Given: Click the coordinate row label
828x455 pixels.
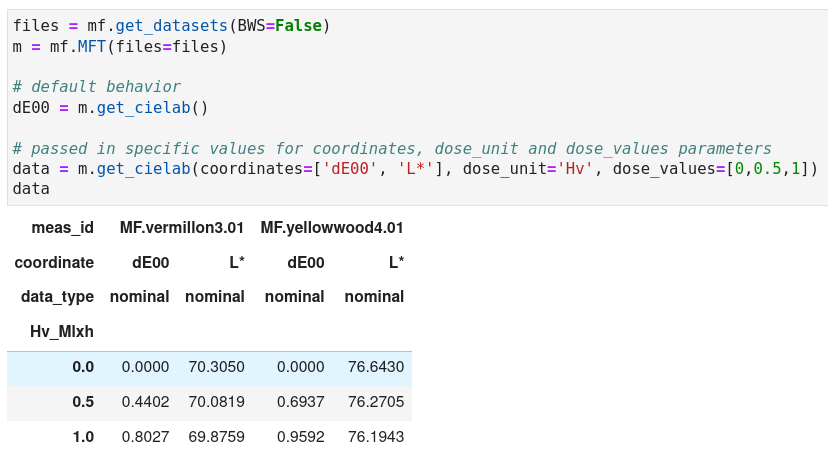Looking at the screenshot, I should [x=54, y=263].
